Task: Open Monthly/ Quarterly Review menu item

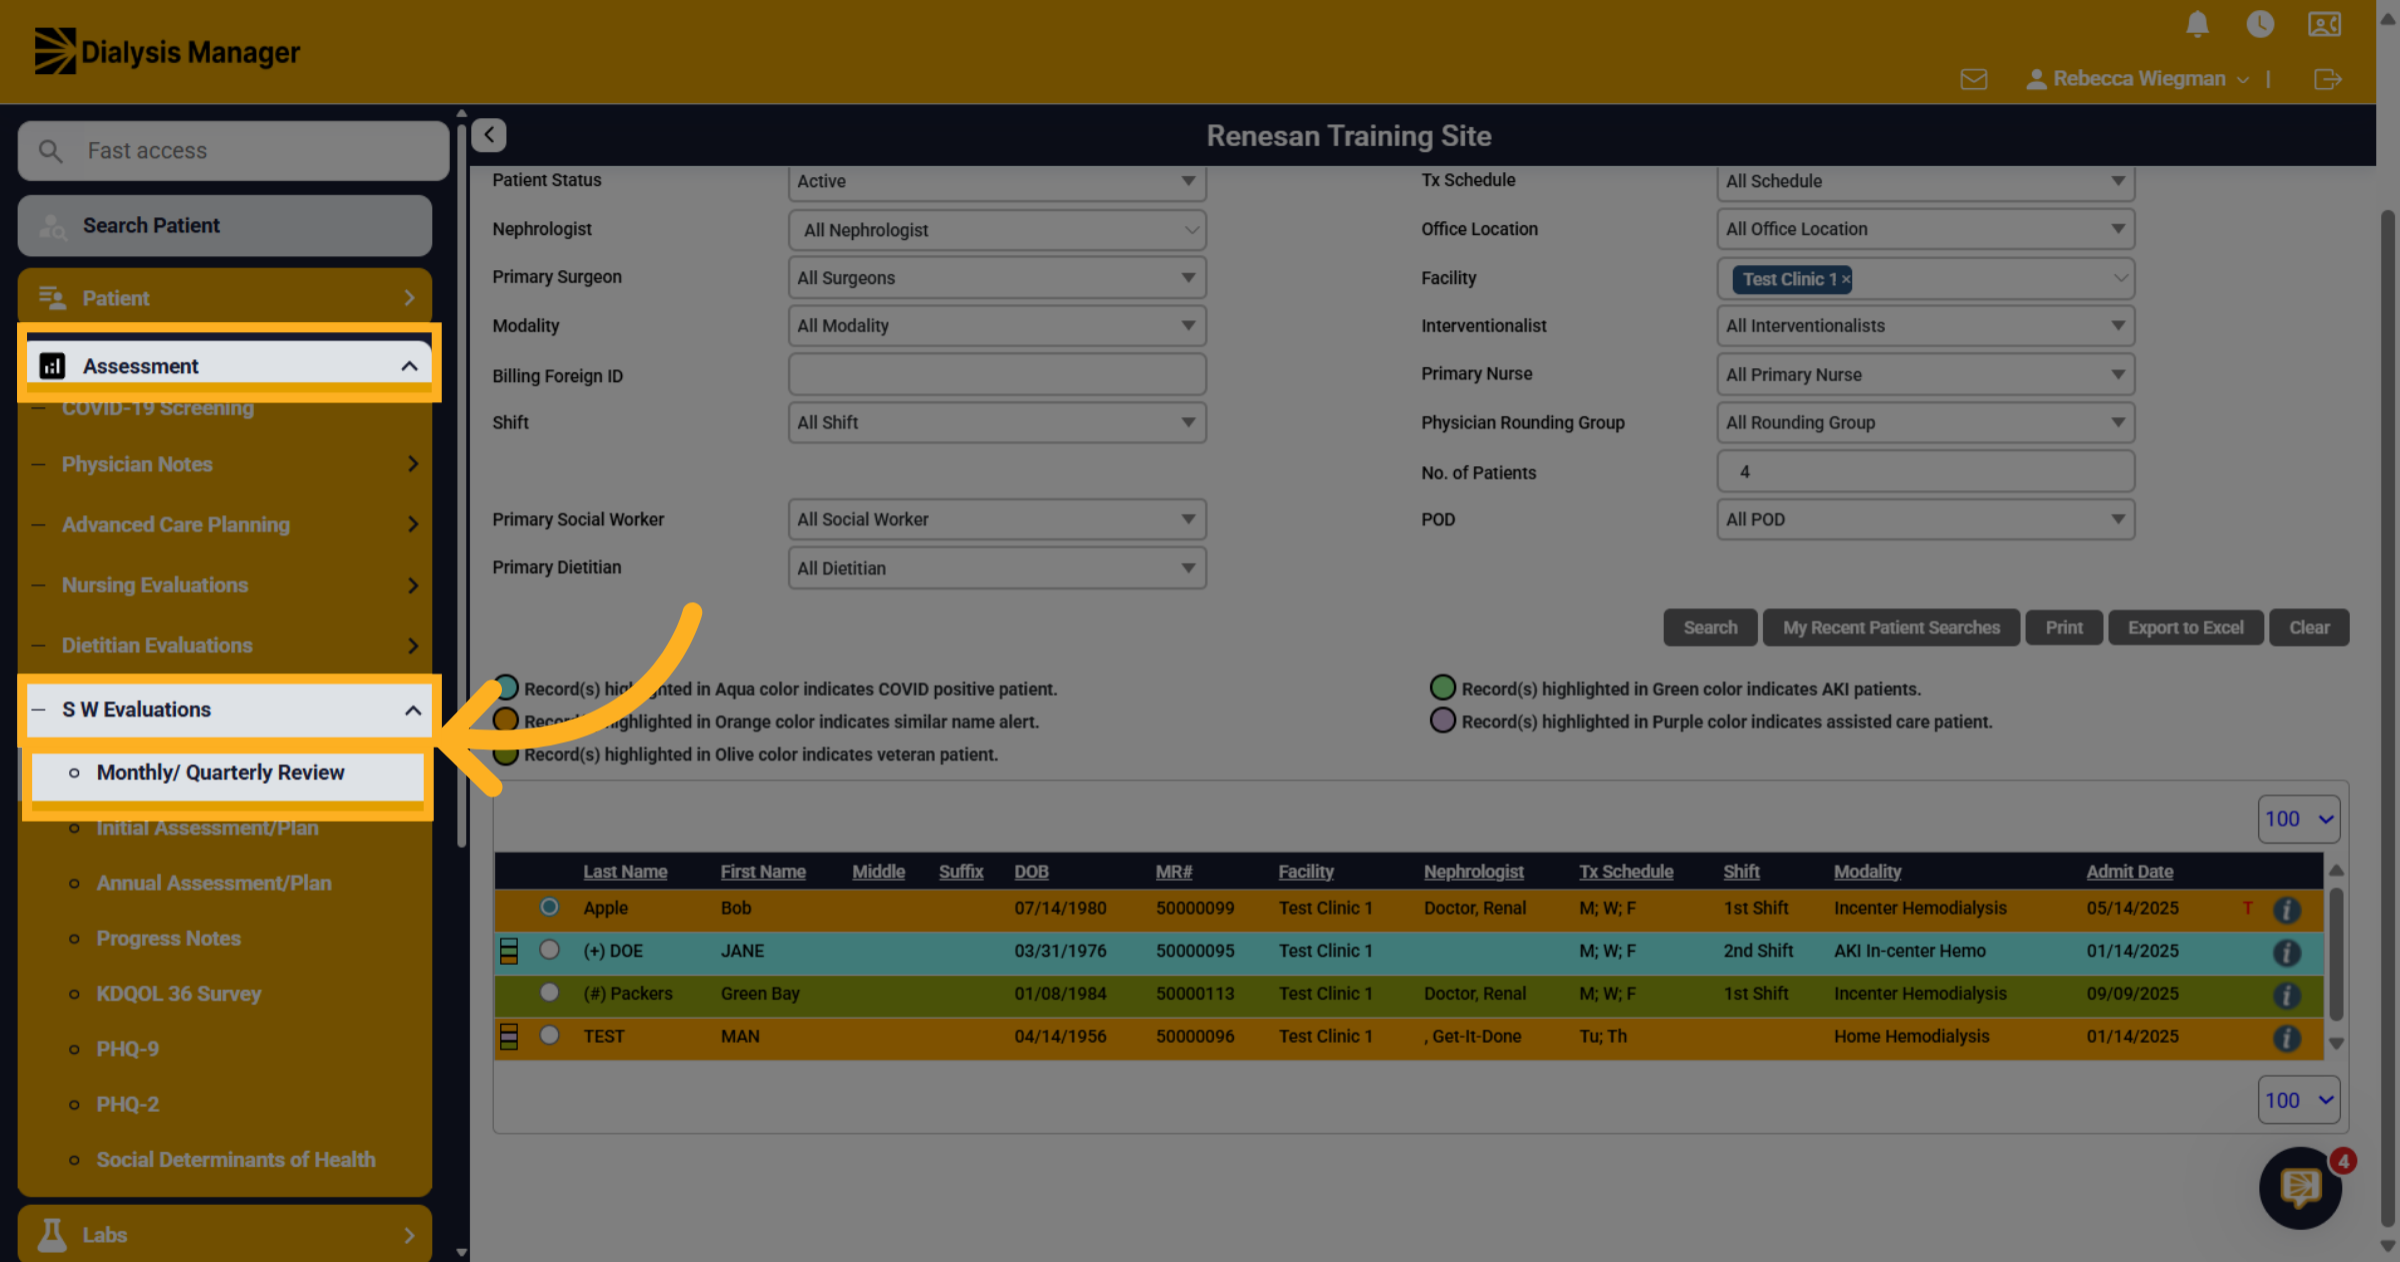Action: pos(220,773)
